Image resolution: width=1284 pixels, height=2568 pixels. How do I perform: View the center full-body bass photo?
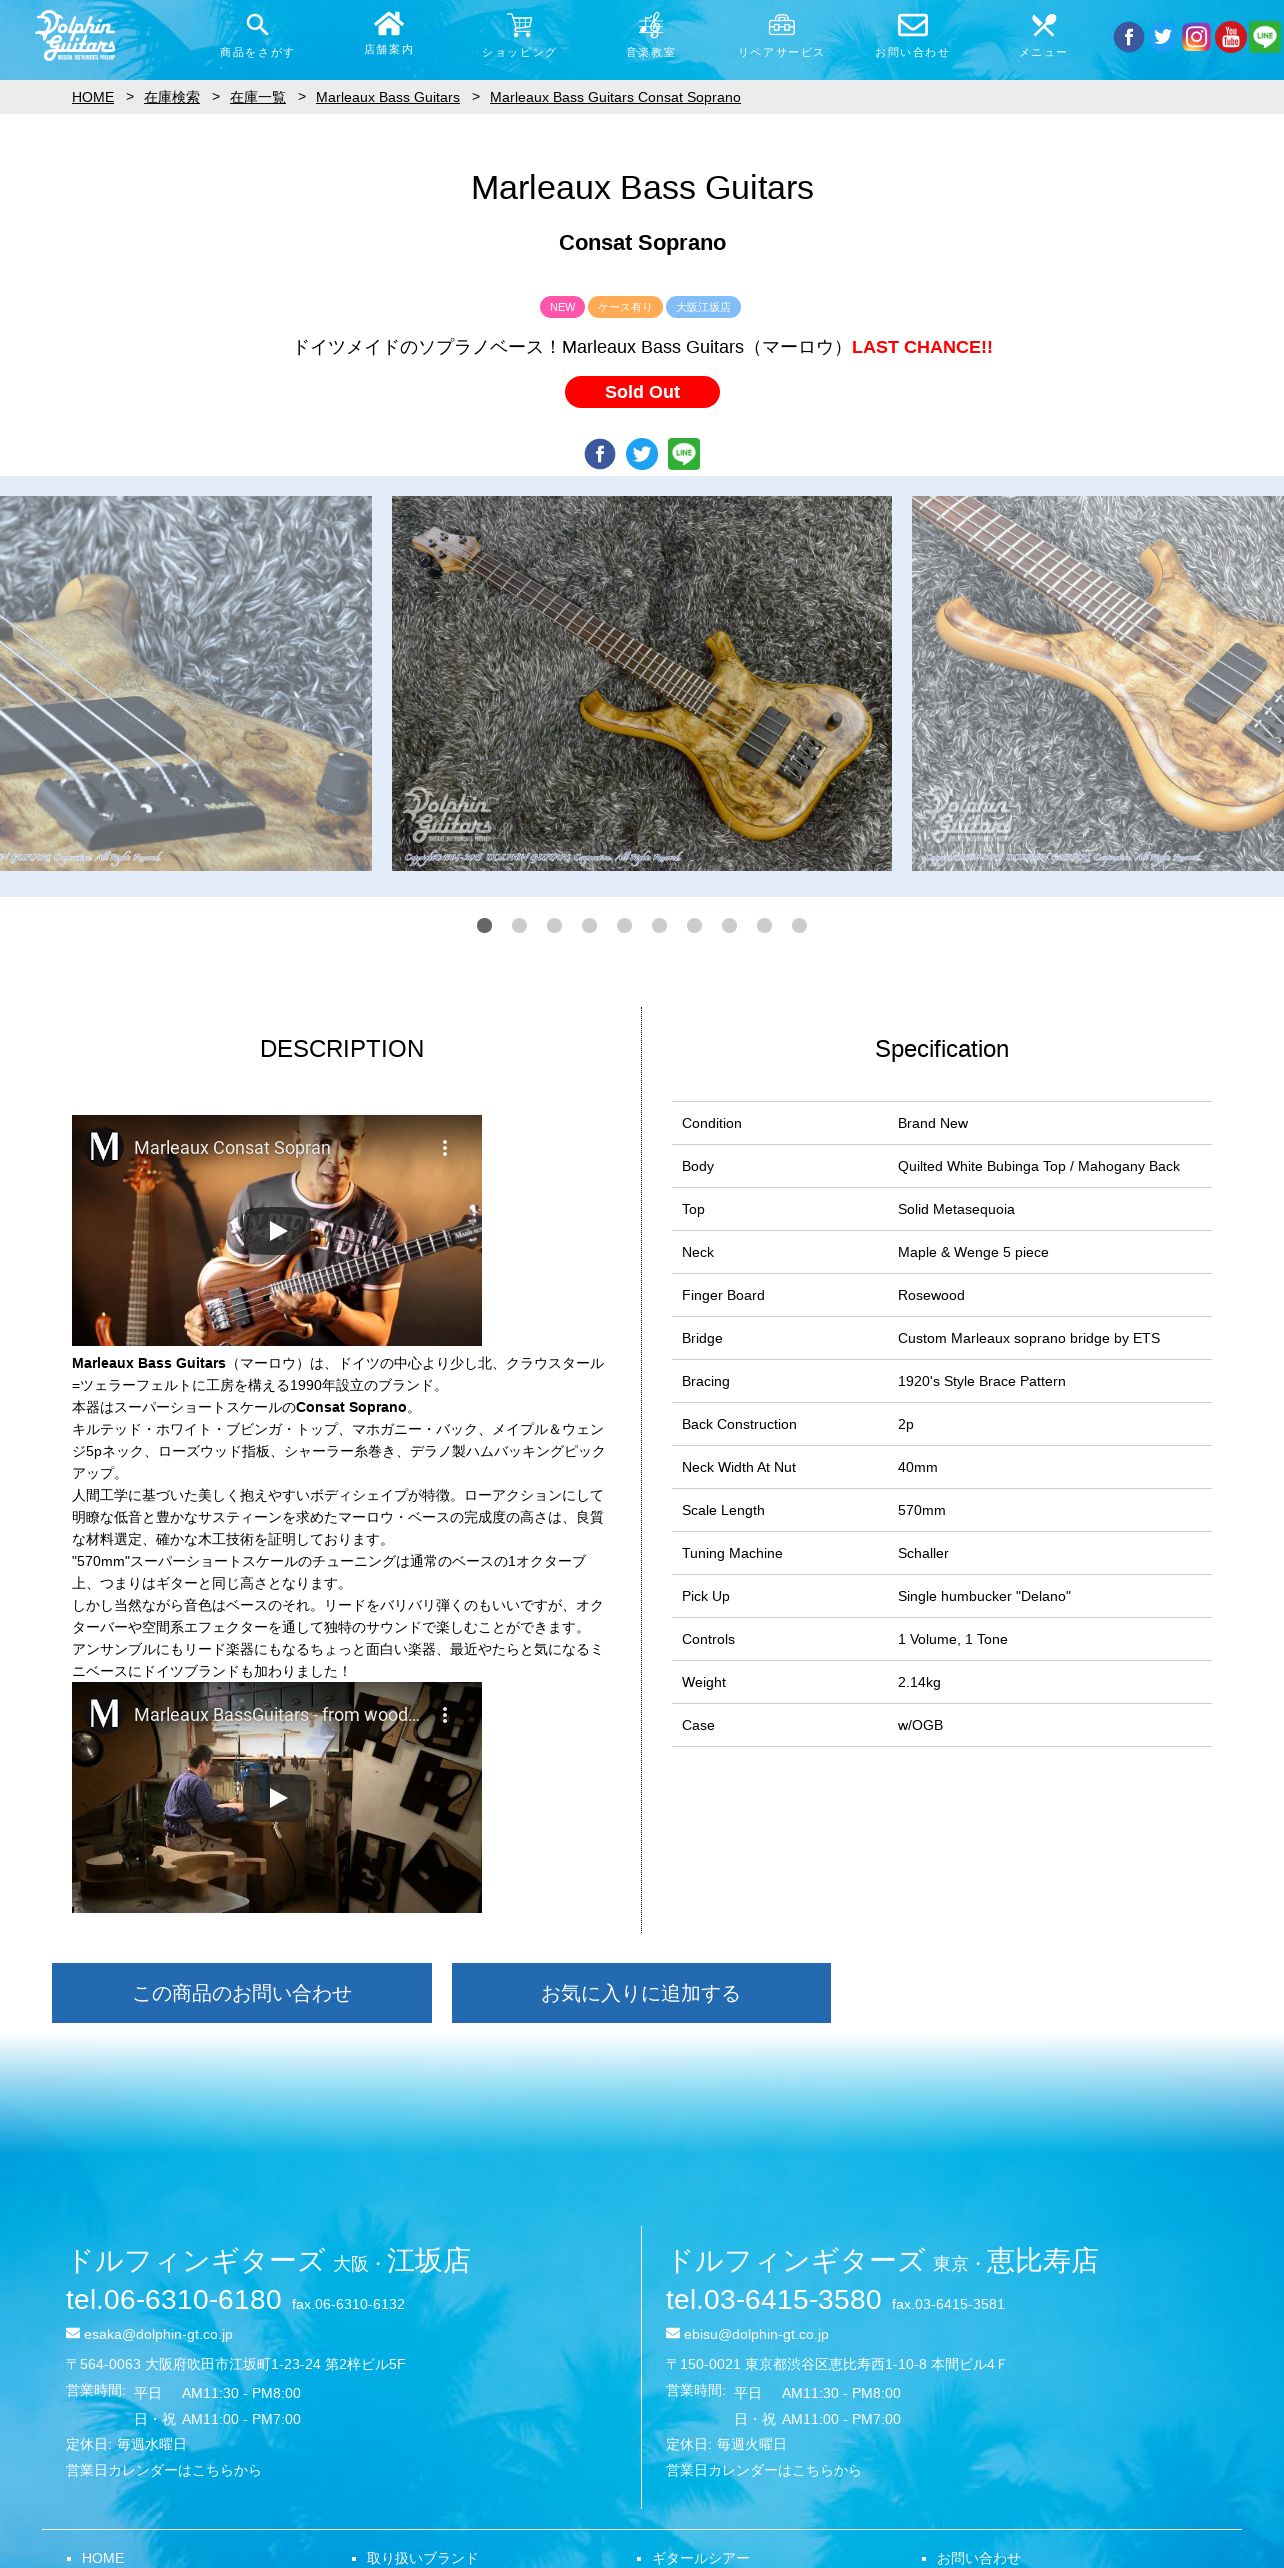click(642, 683)
